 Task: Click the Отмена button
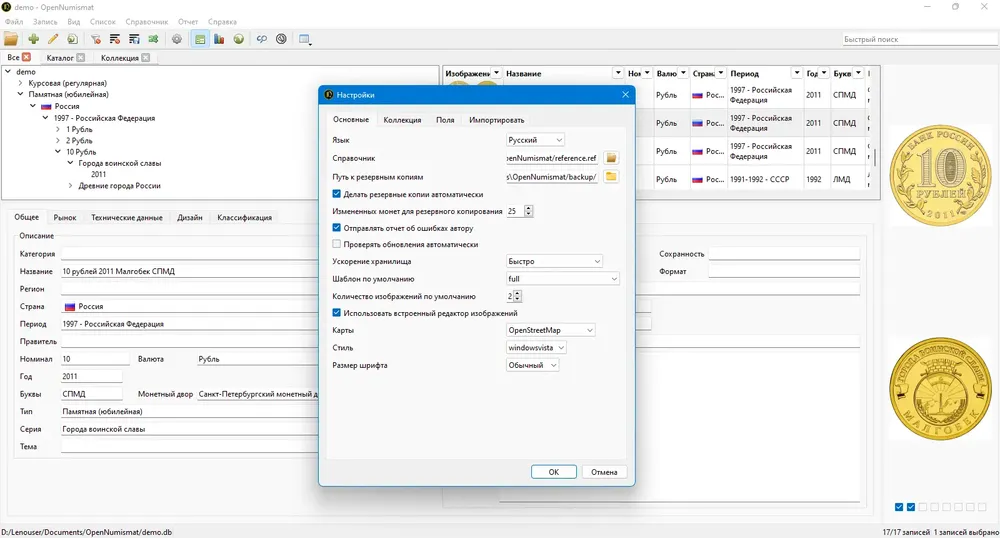click(x=604, y=472)
